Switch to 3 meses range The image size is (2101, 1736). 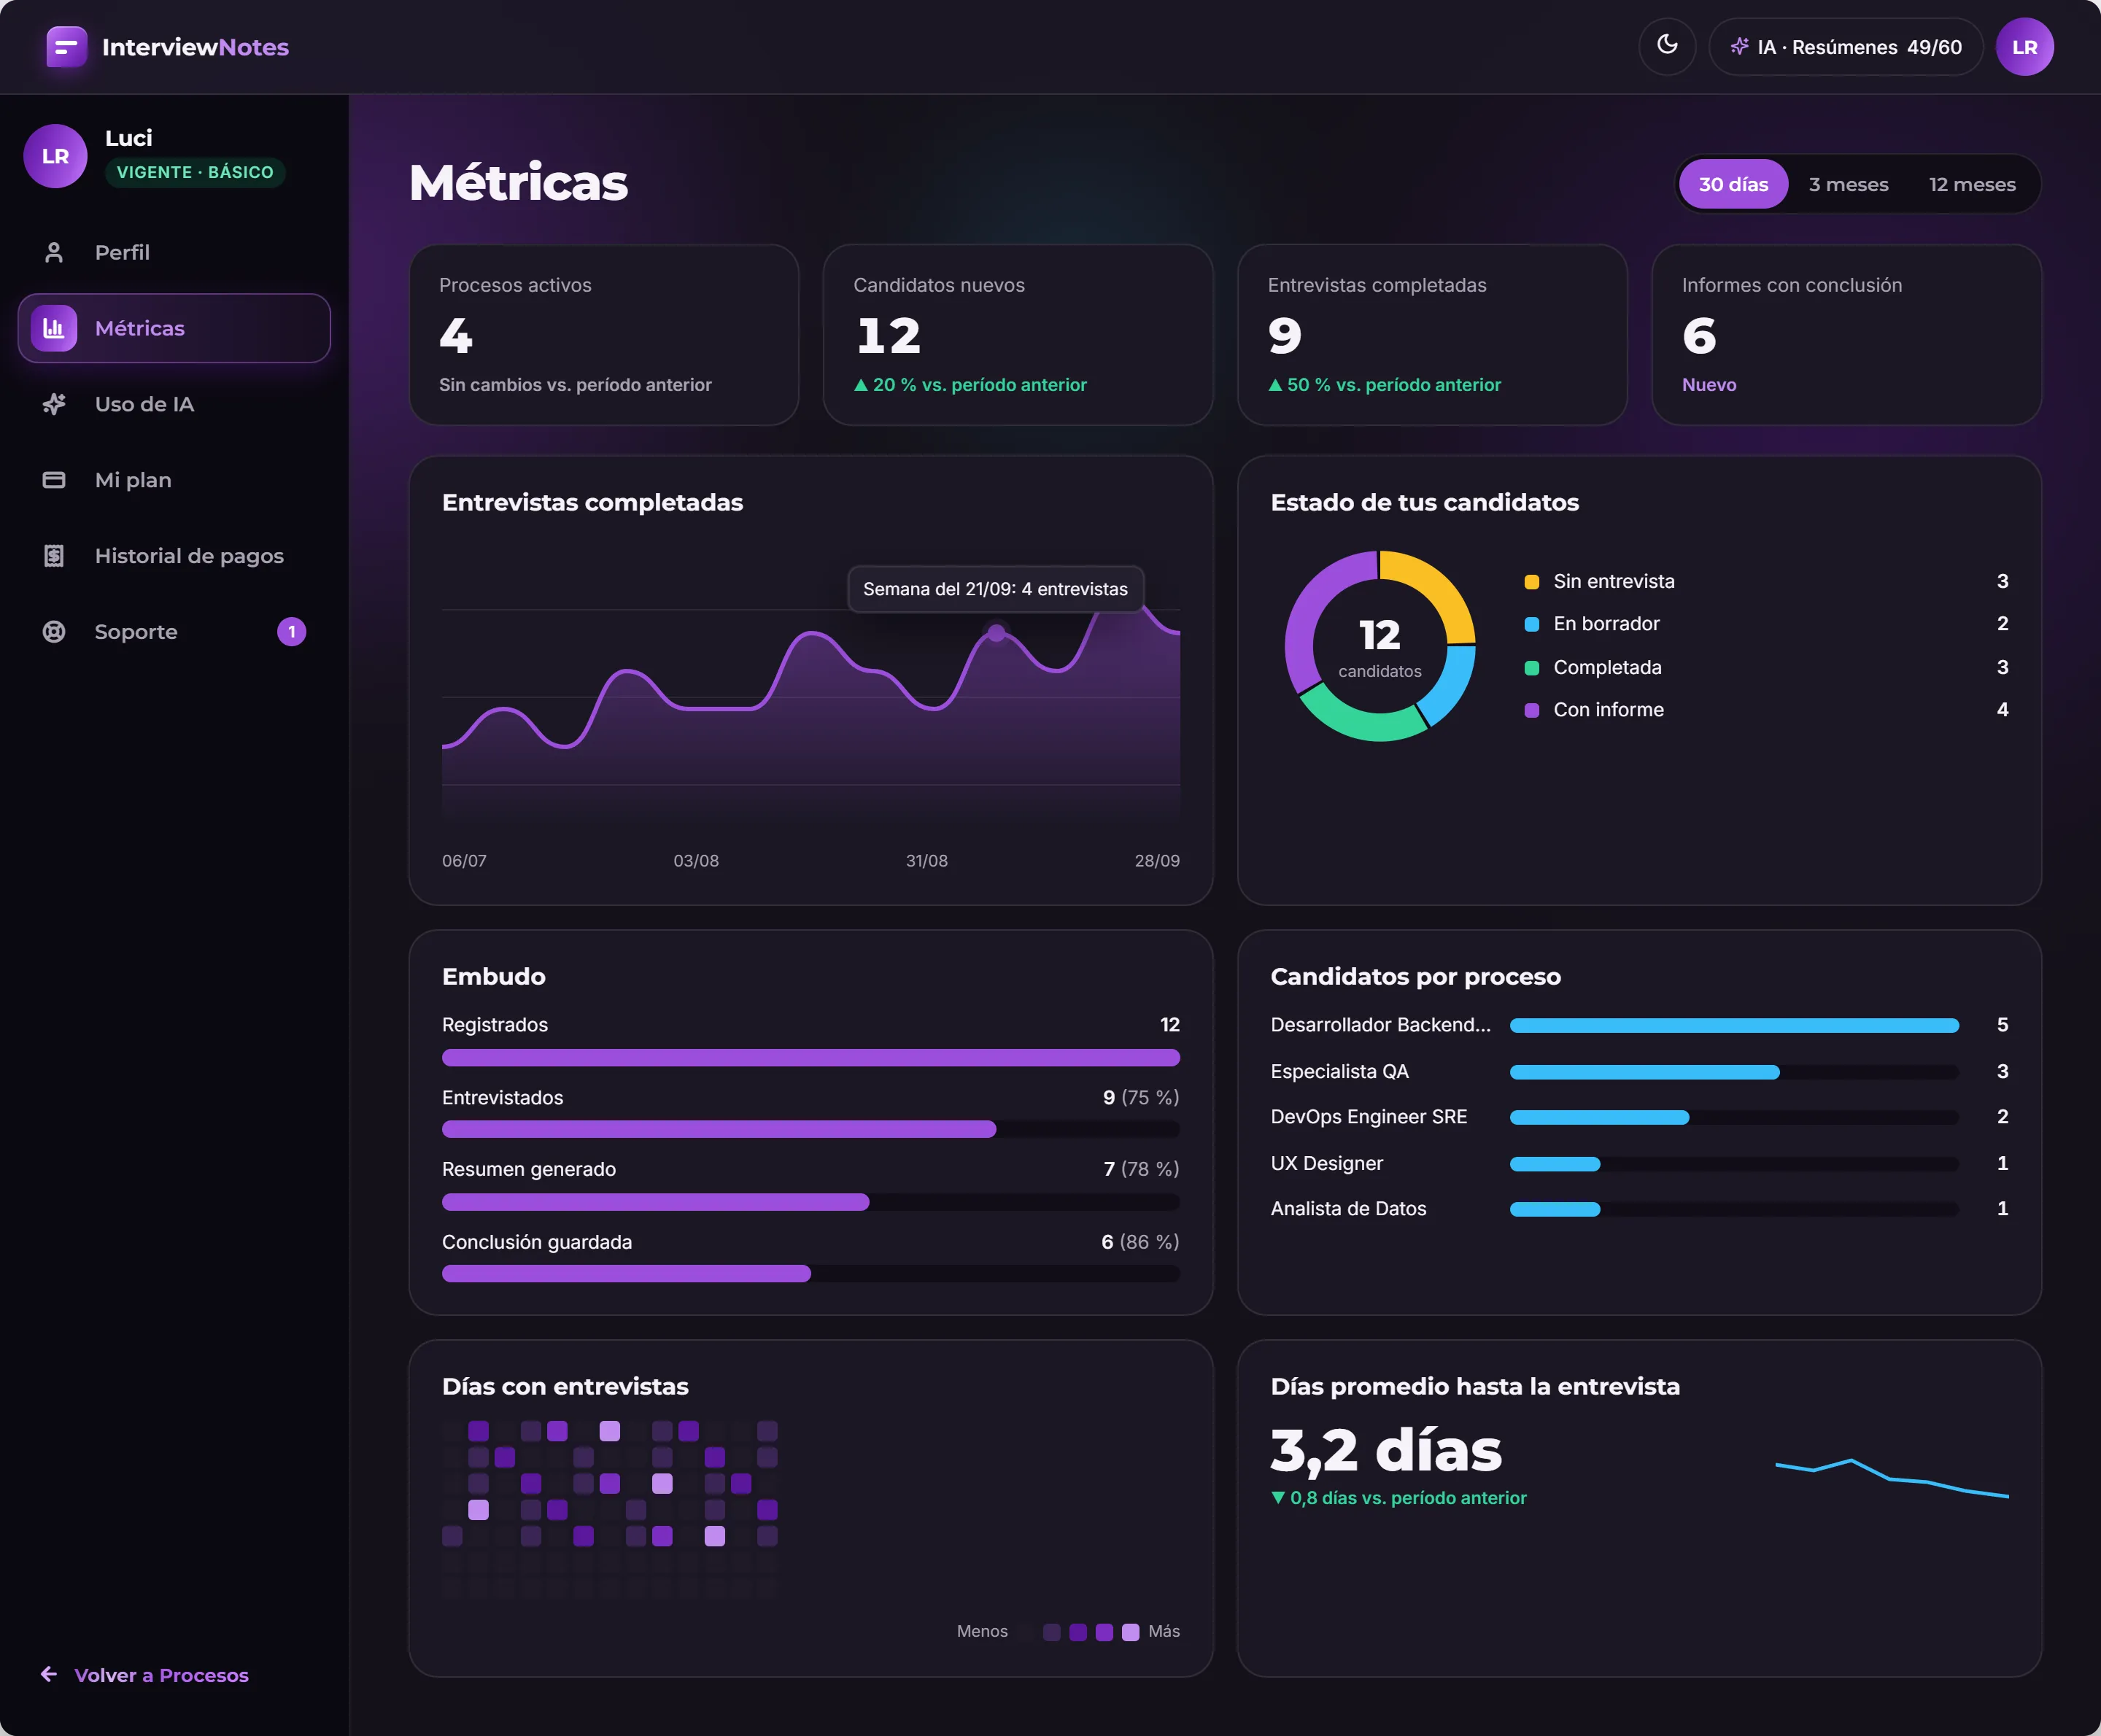[x=1848, y=184]
